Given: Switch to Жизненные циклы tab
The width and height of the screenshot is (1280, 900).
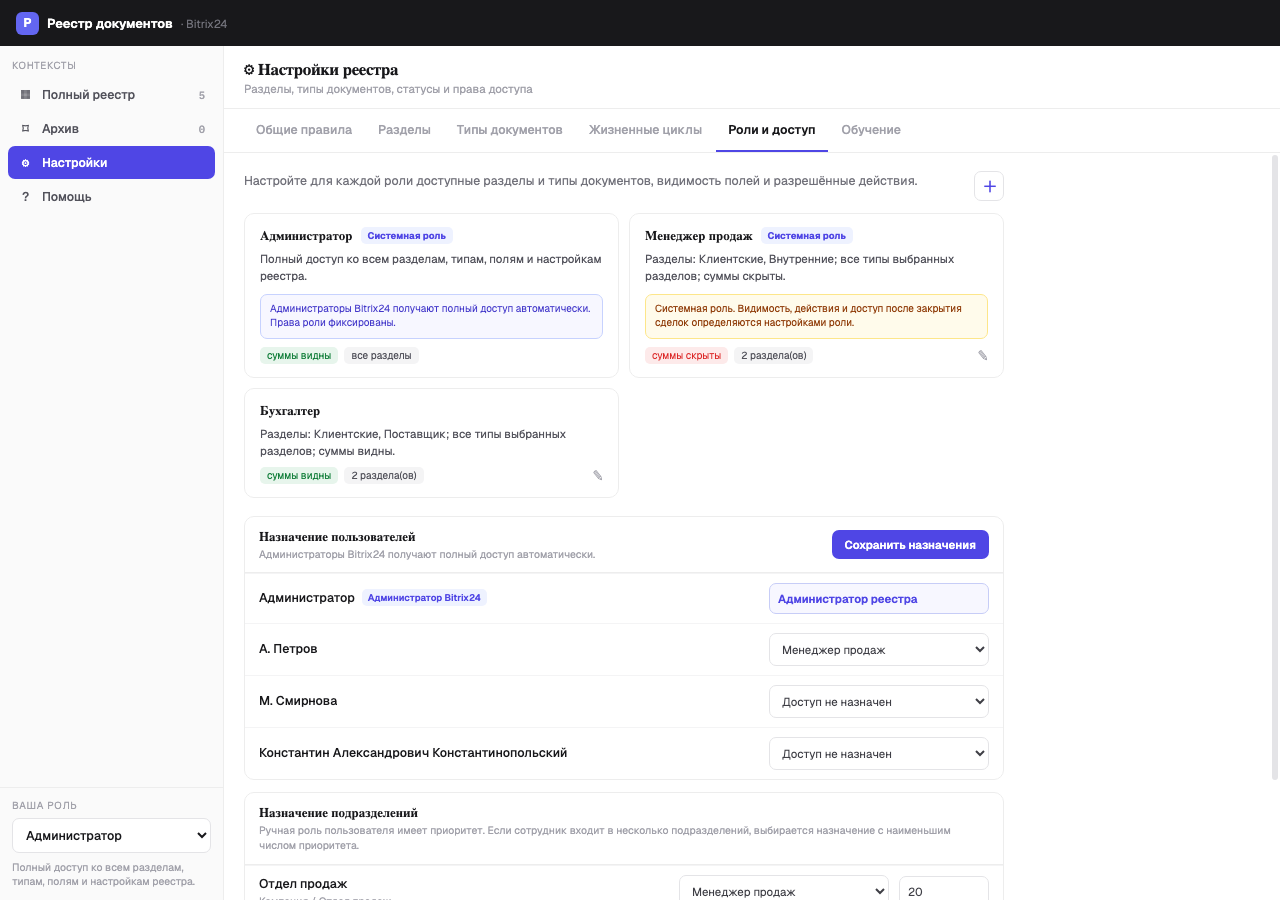Looking at the screenshot, I should click(x=646, y=130).
